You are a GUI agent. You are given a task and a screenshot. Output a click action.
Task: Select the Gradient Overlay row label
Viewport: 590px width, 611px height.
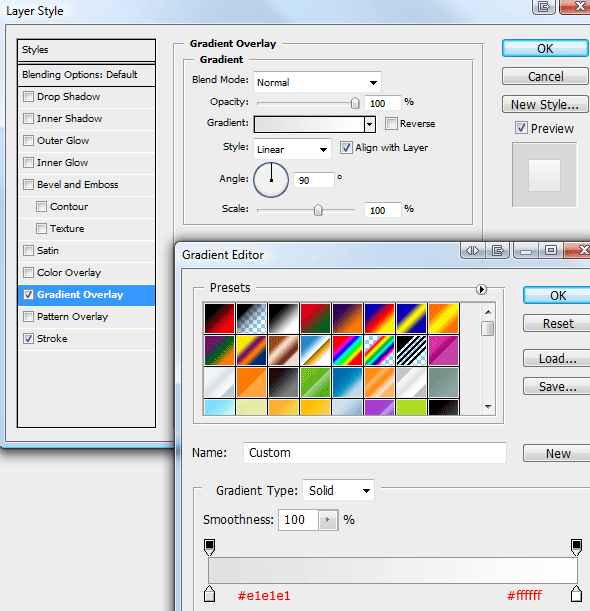coord(80,295)
